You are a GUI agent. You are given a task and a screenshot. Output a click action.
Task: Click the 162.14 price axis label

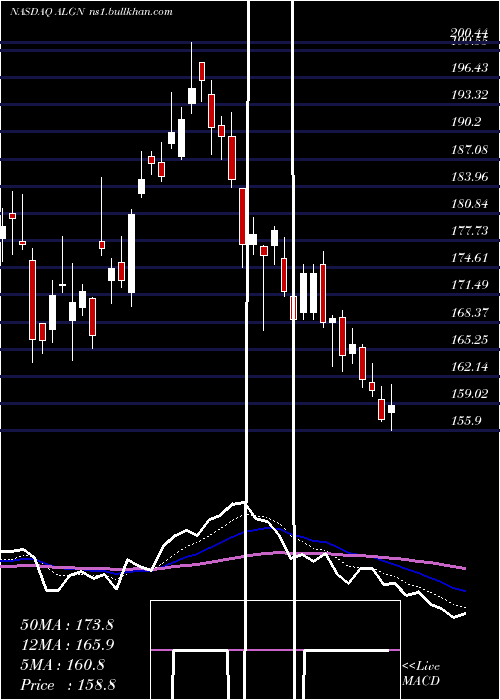tap(469, 367)
